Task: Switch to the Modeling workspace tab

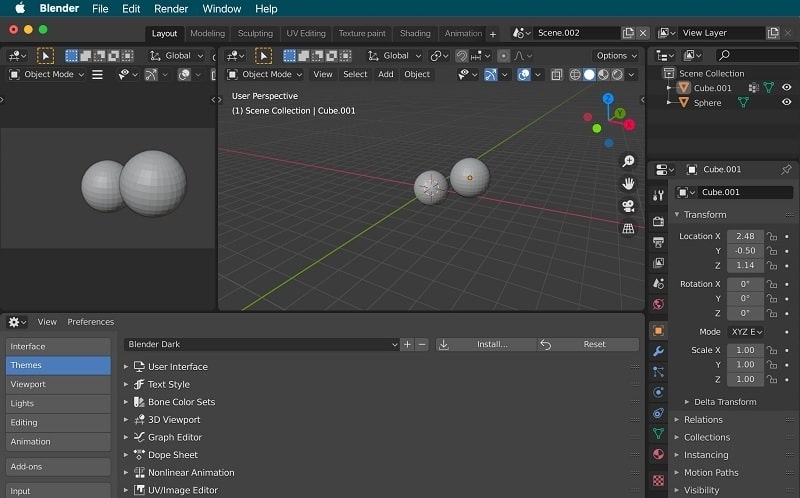Action: 207,33
